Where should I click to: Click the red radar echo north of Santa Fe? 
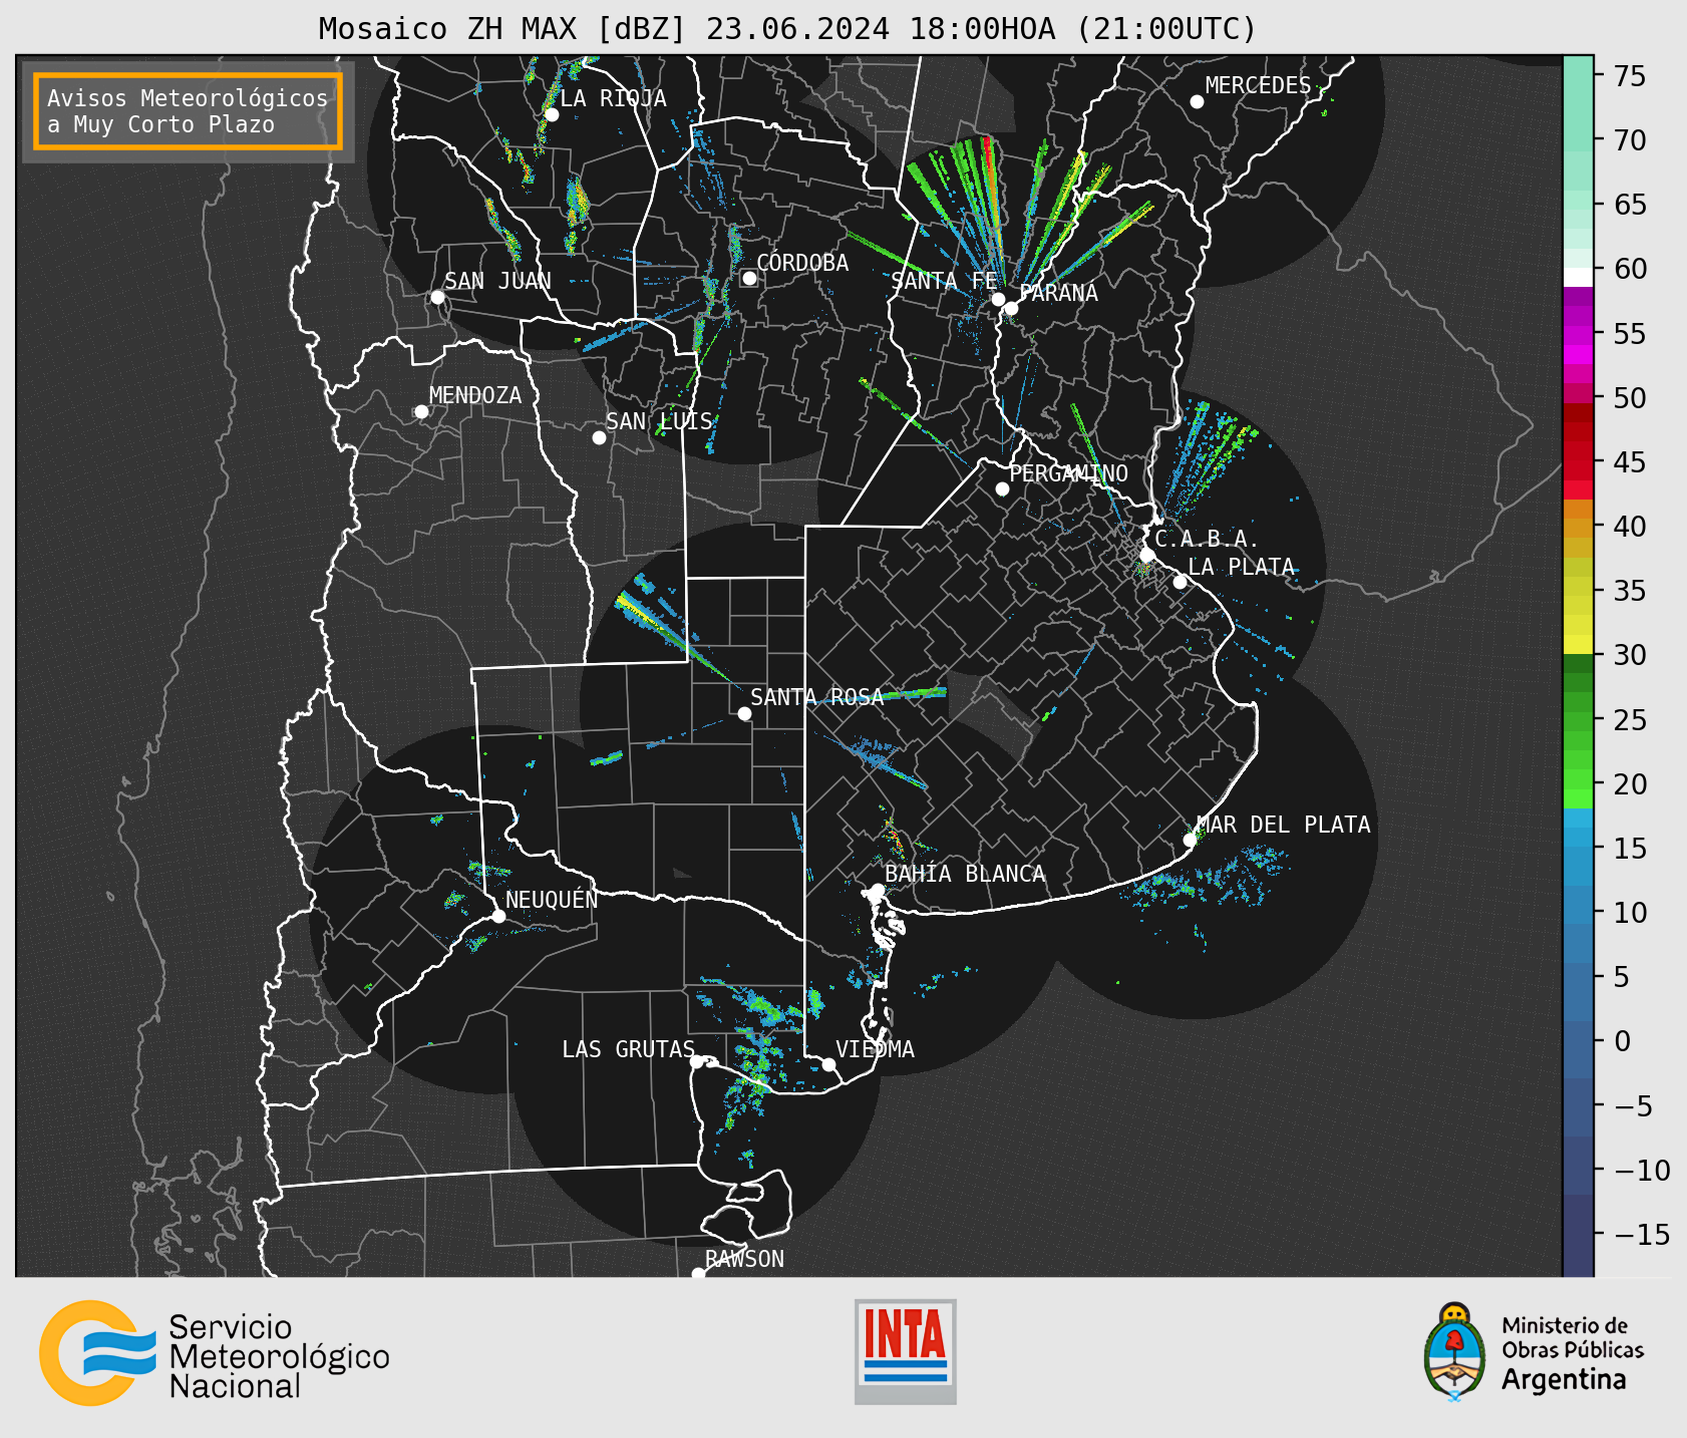989,160
